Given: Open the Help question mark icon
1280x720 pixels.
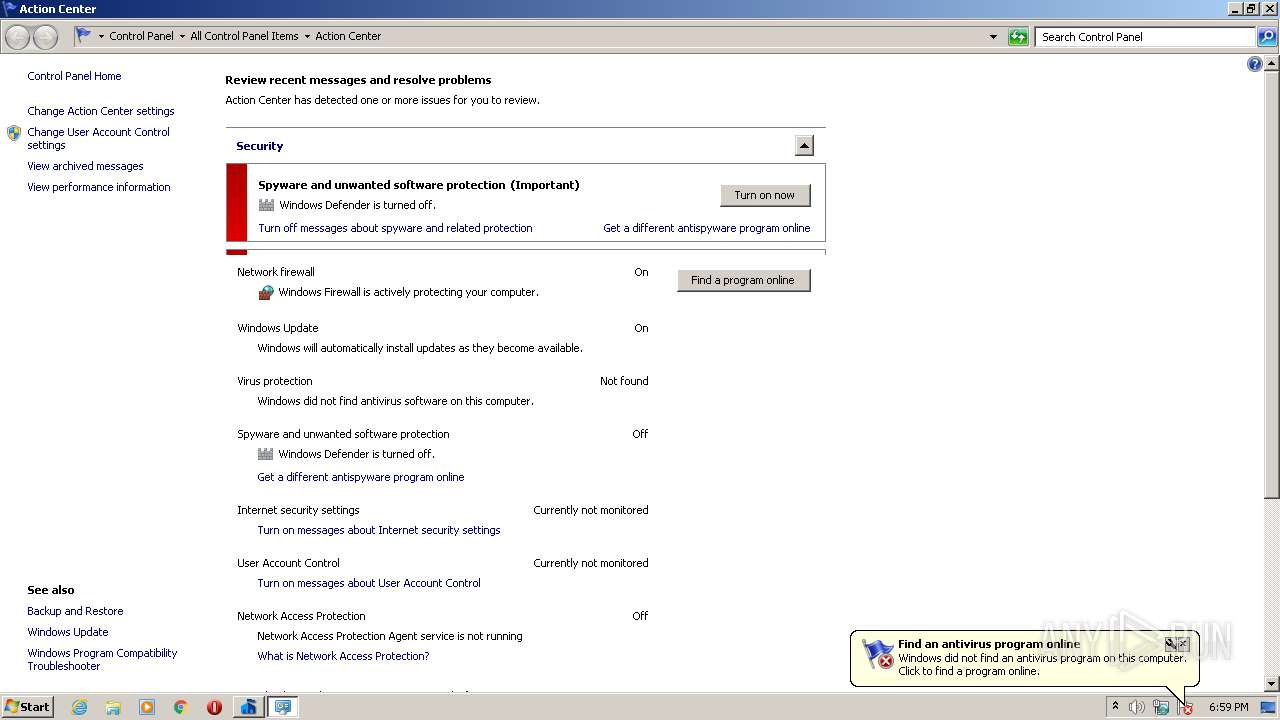Looking at the screenshot, I should 1255,64.
